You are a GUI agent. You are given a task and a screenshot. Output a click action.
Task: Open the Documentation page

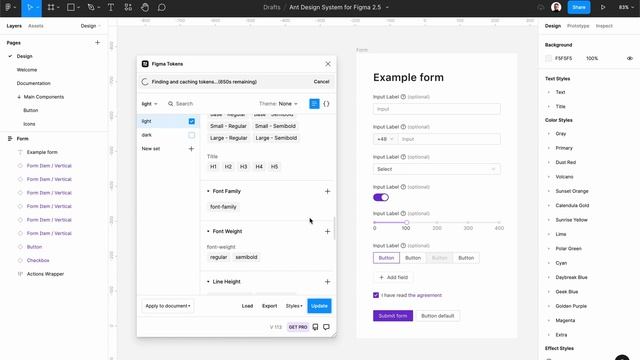coord(33,83)
